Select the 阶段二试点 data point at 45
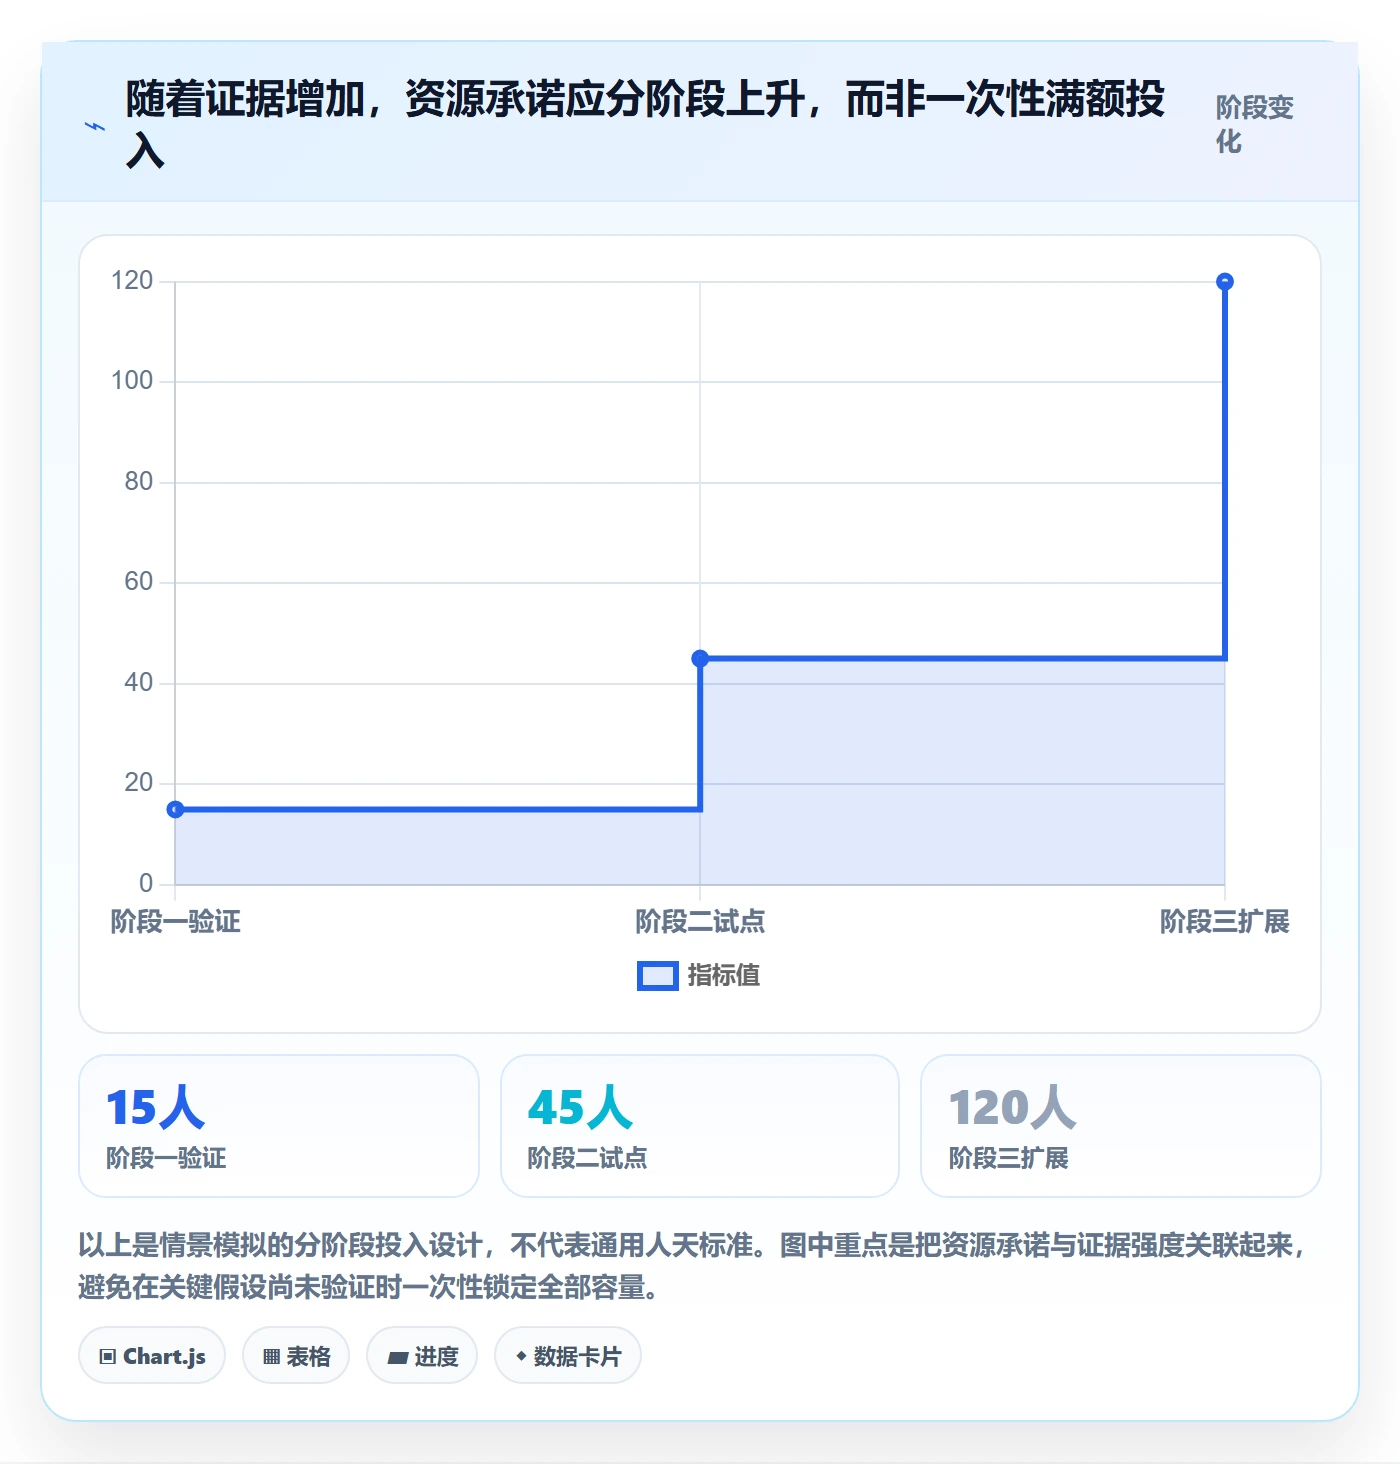The height and width of the screenshot is (1464, 1400). pos(700,658)
